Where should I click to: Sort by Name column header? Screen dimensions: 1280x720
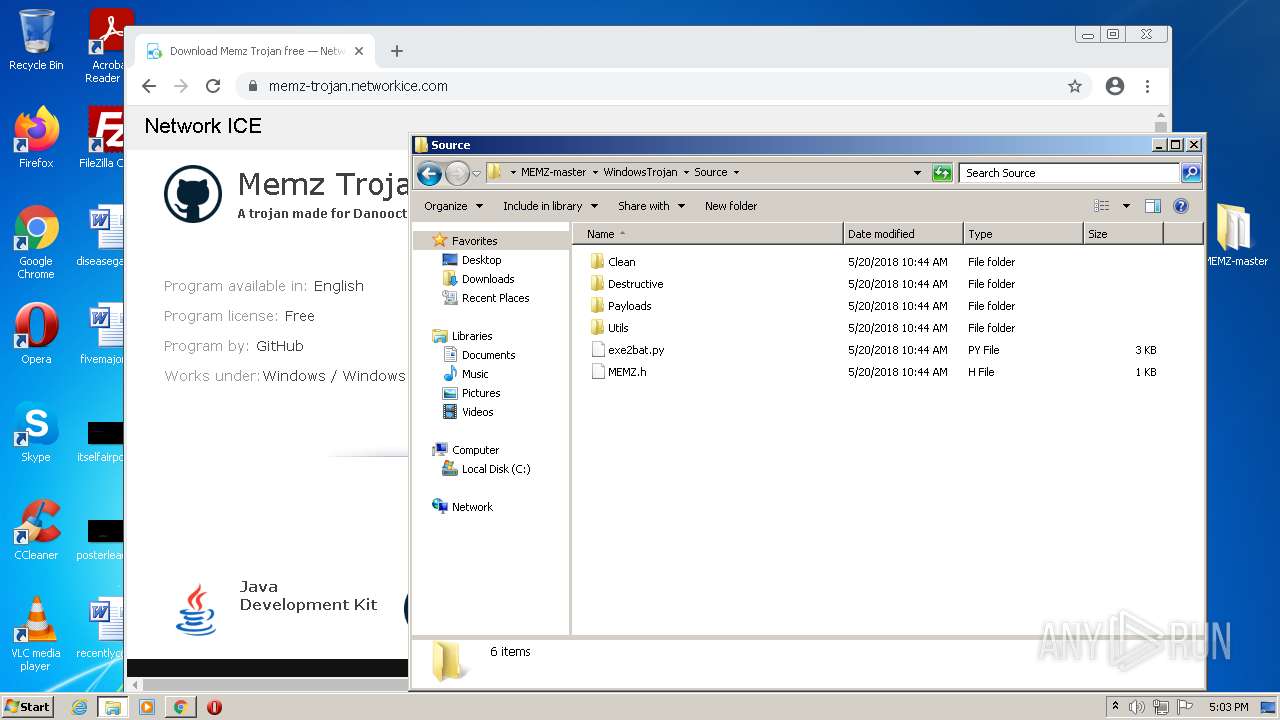point(708,234)
